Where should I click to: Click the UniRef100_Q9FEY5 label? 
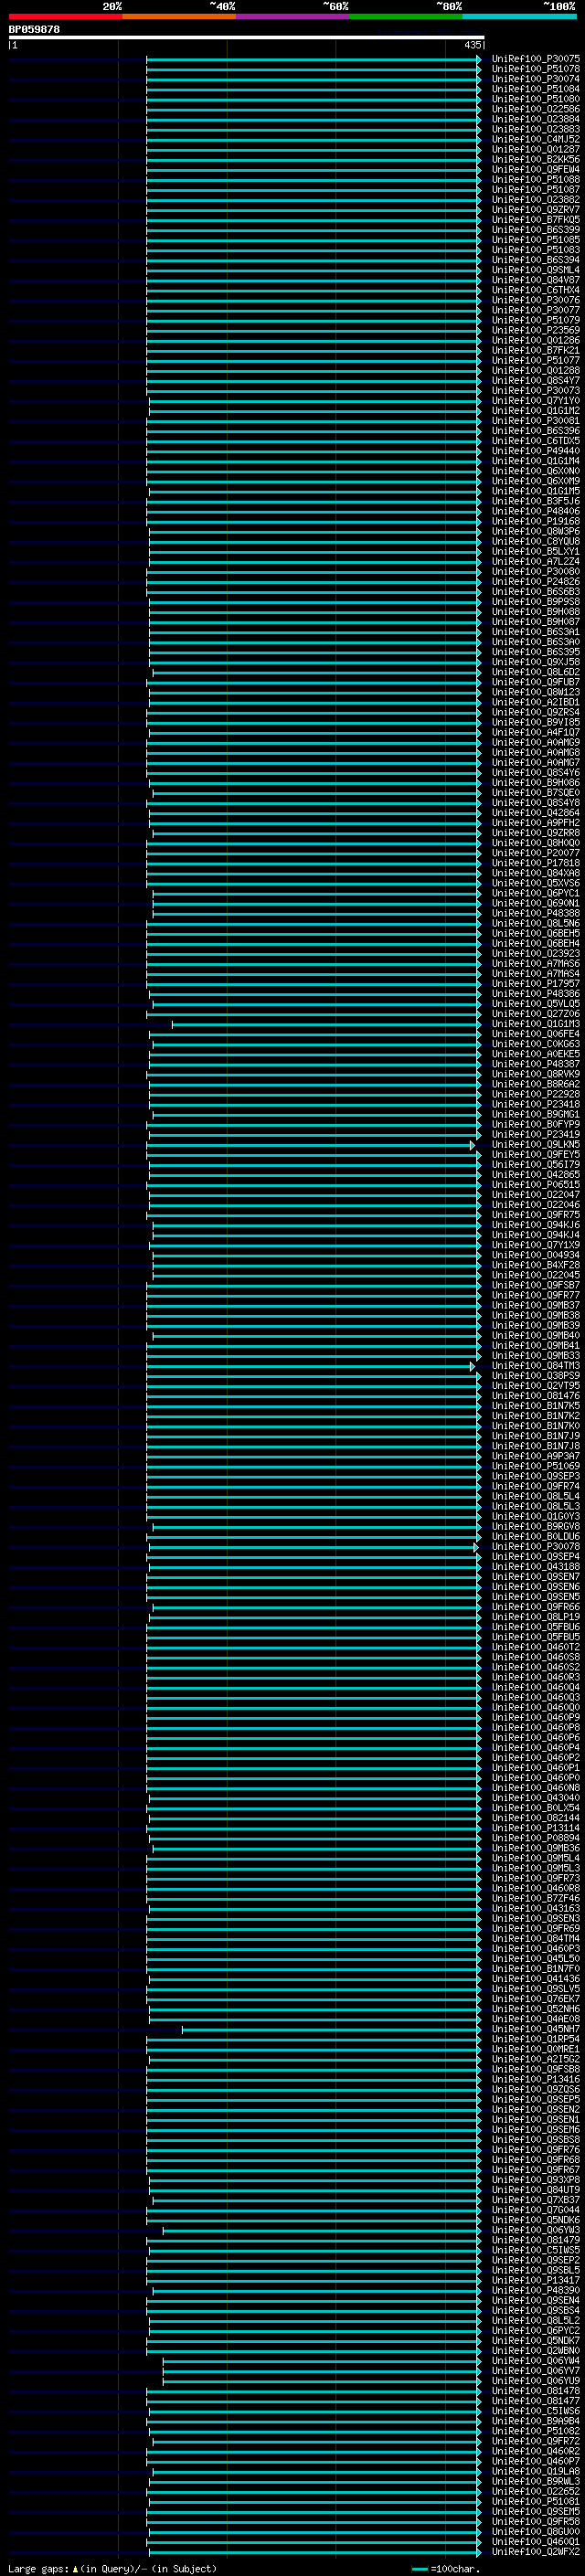point(536,1154)
